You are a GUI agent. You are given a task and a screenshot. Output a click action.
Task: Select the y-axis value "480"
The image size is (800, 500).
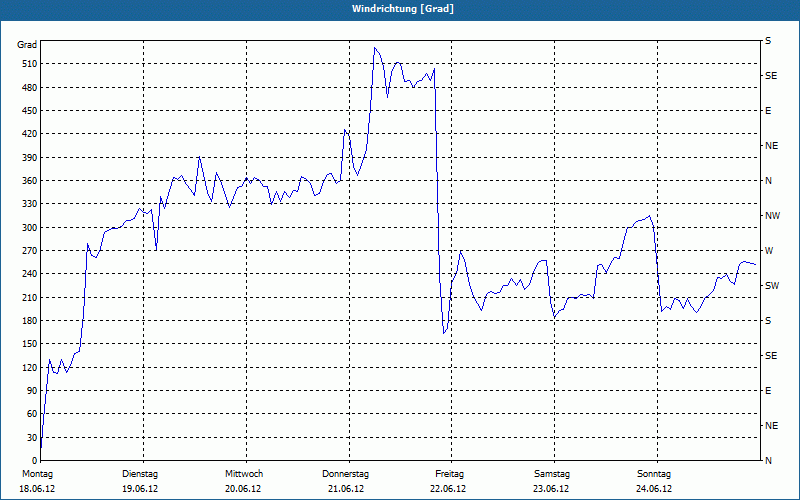(30, 88)
